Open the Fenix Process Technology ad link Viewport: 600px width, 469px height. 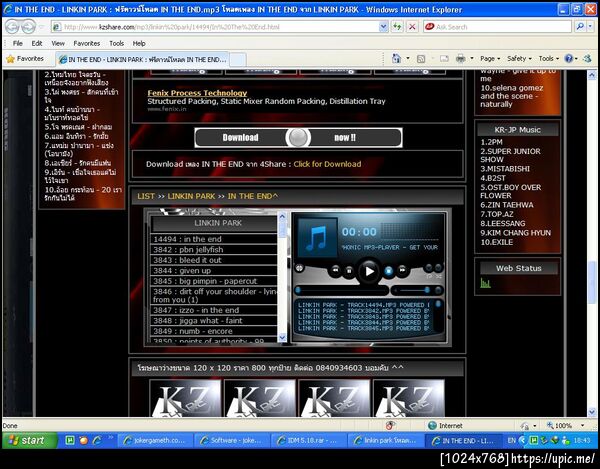click(x=197, y=93)
